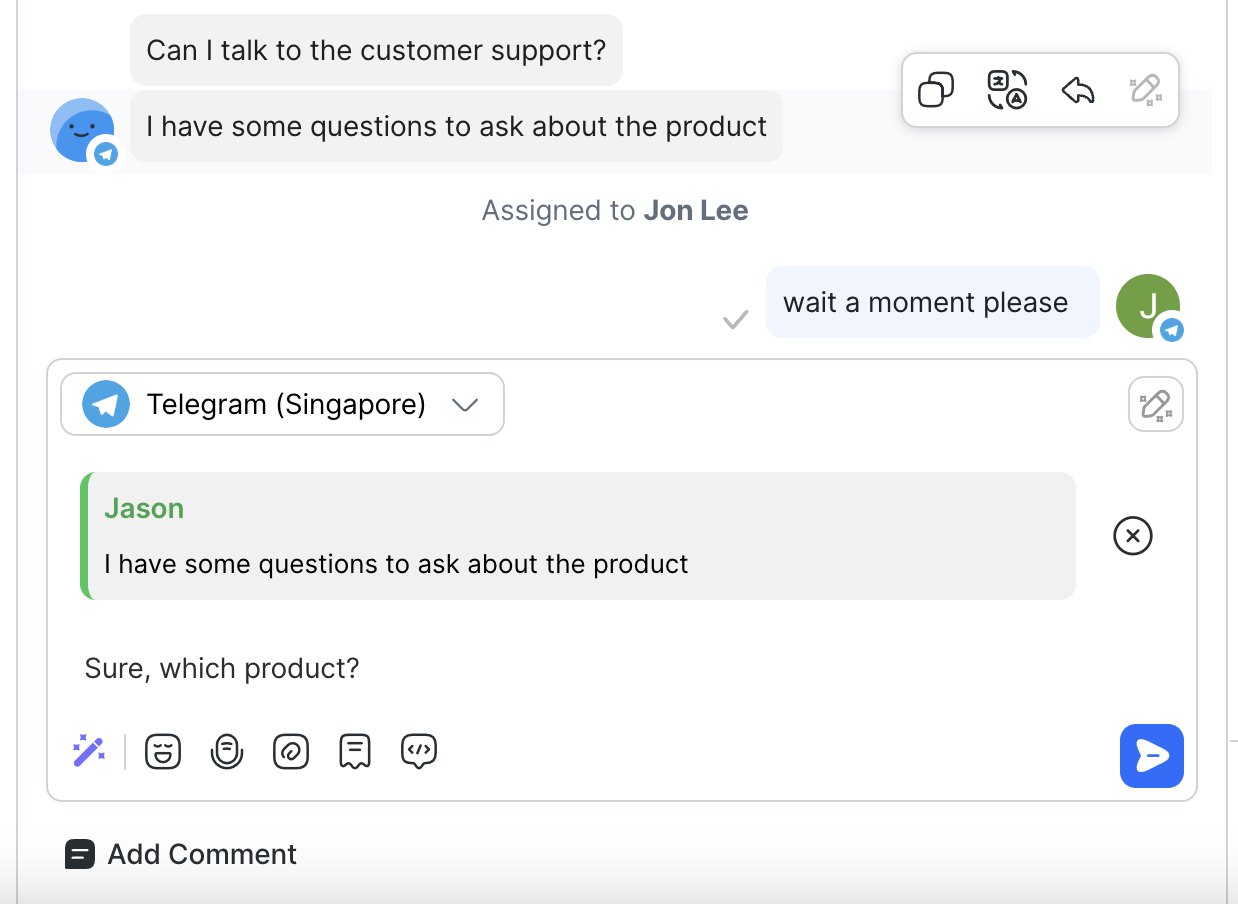Insert a saved reply snippet

coord(355,751)
